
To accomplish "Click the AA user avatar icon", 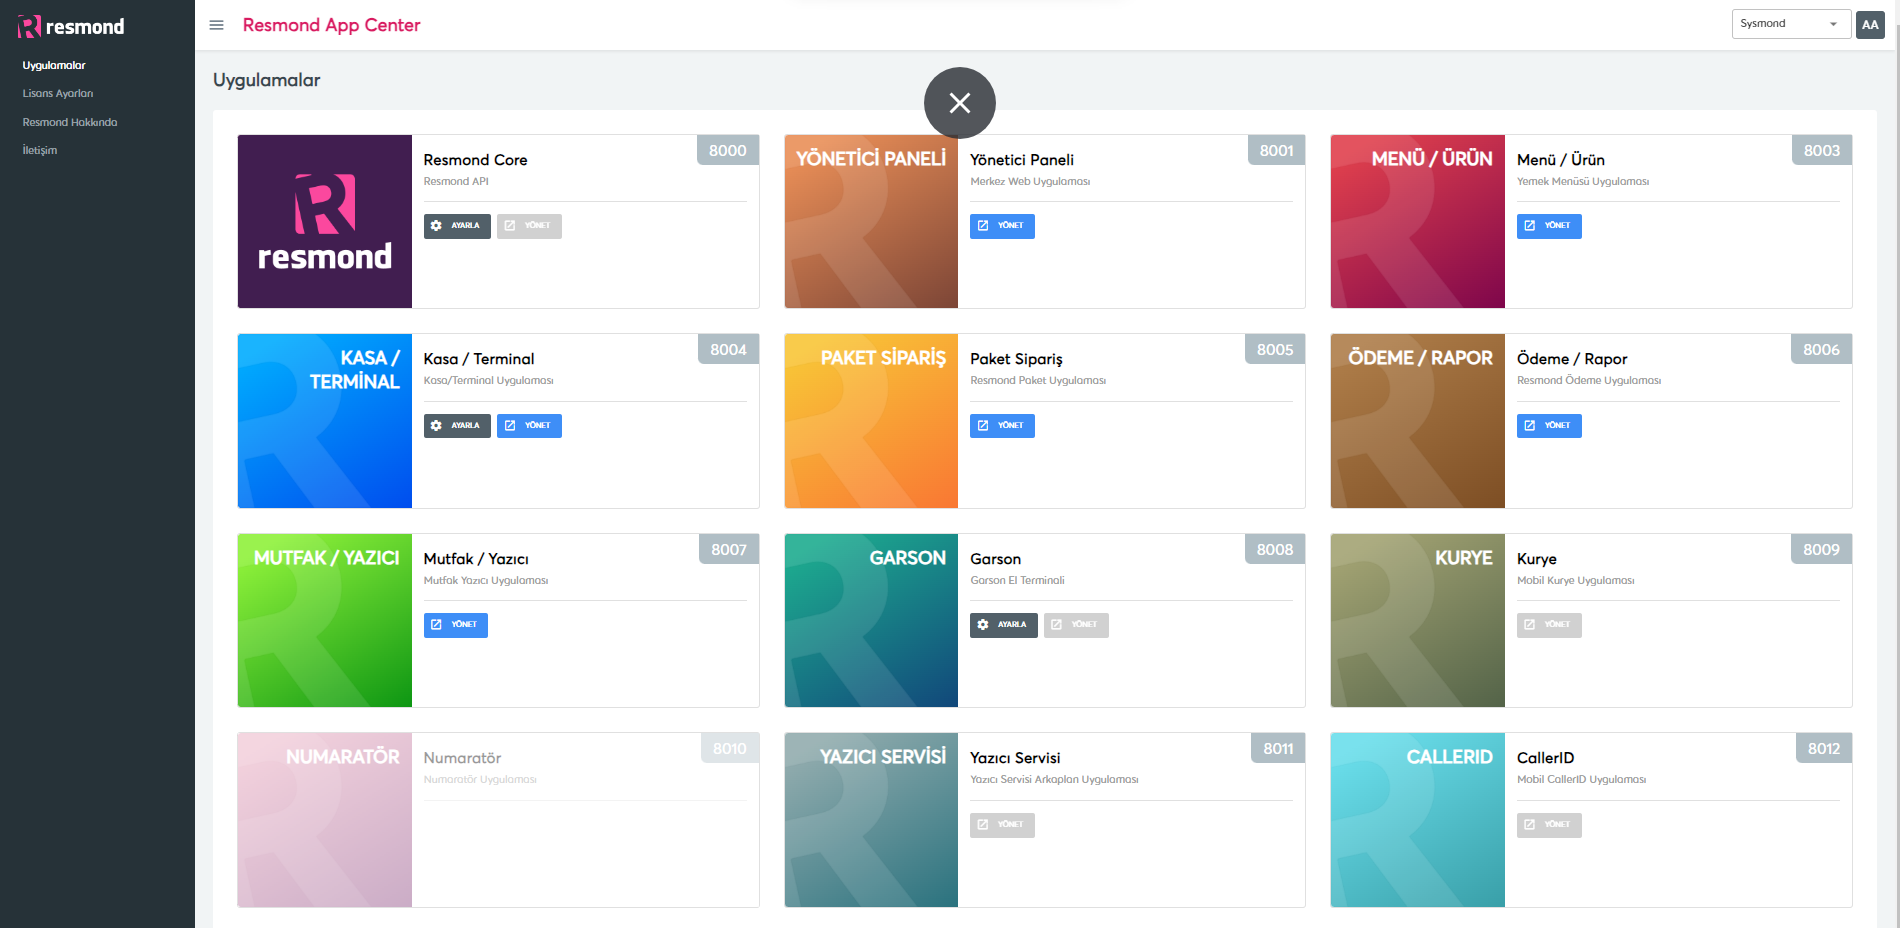I will (x=1869, y=25).
